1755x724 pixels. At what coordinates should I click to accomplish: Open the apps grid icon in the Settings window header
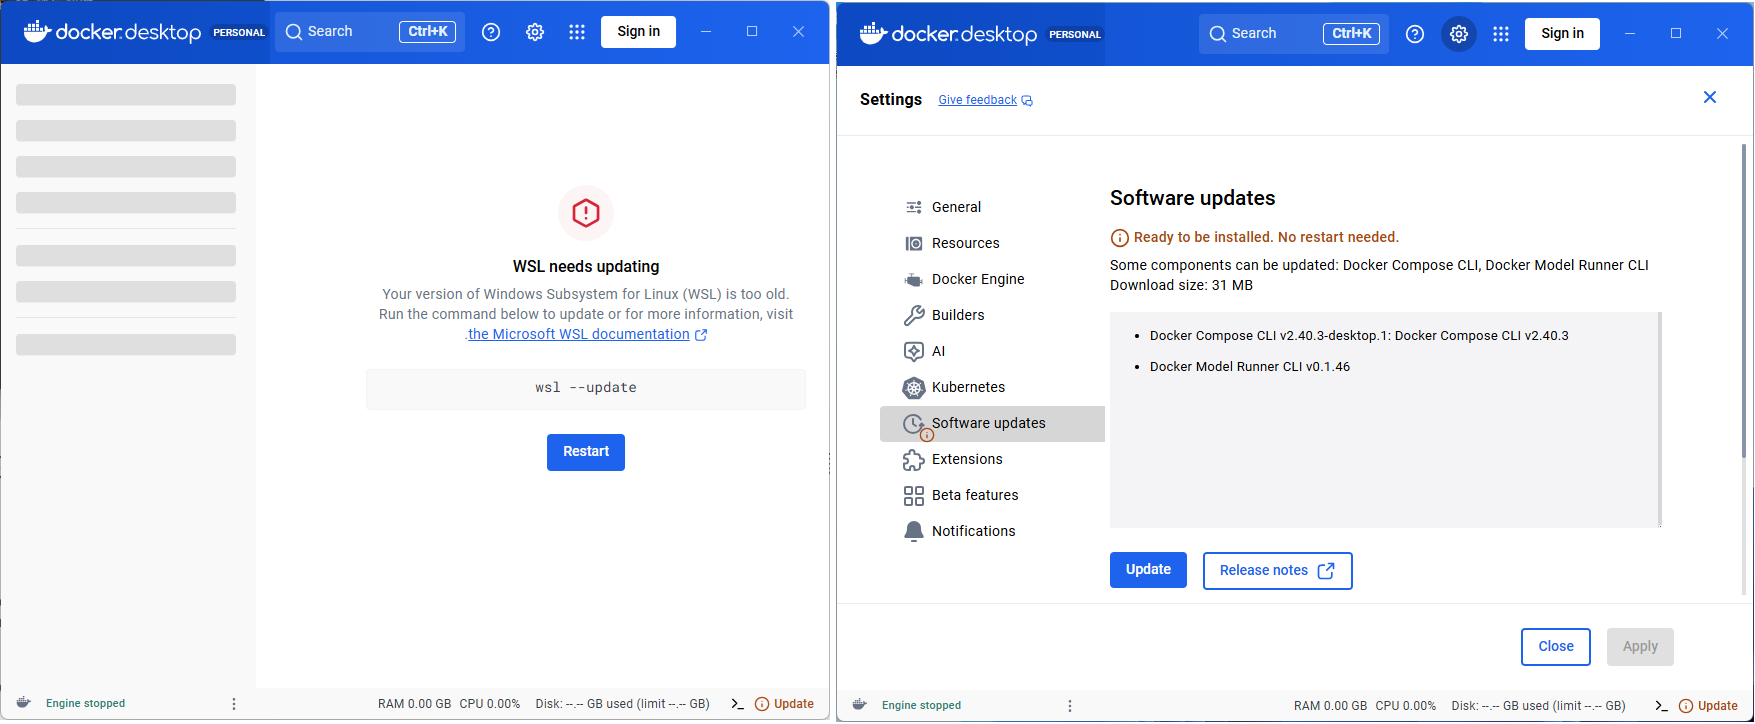coord(1501,34)
